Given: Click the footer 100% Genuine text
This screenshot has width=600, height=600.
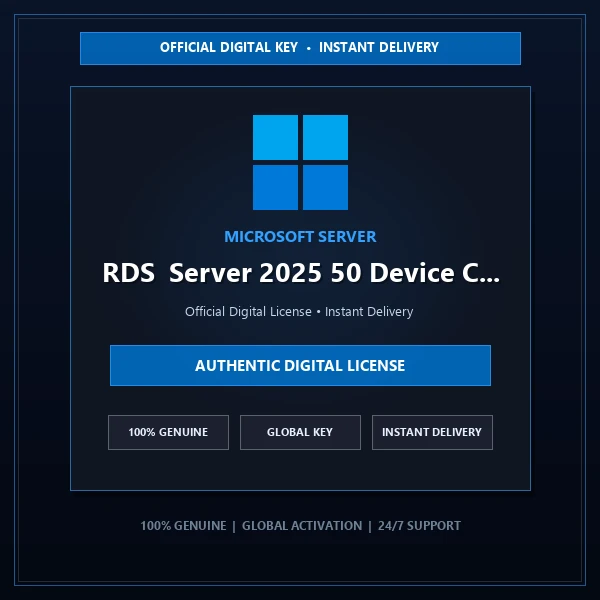Looking at the screenshot, I should [x=183, y=526].
